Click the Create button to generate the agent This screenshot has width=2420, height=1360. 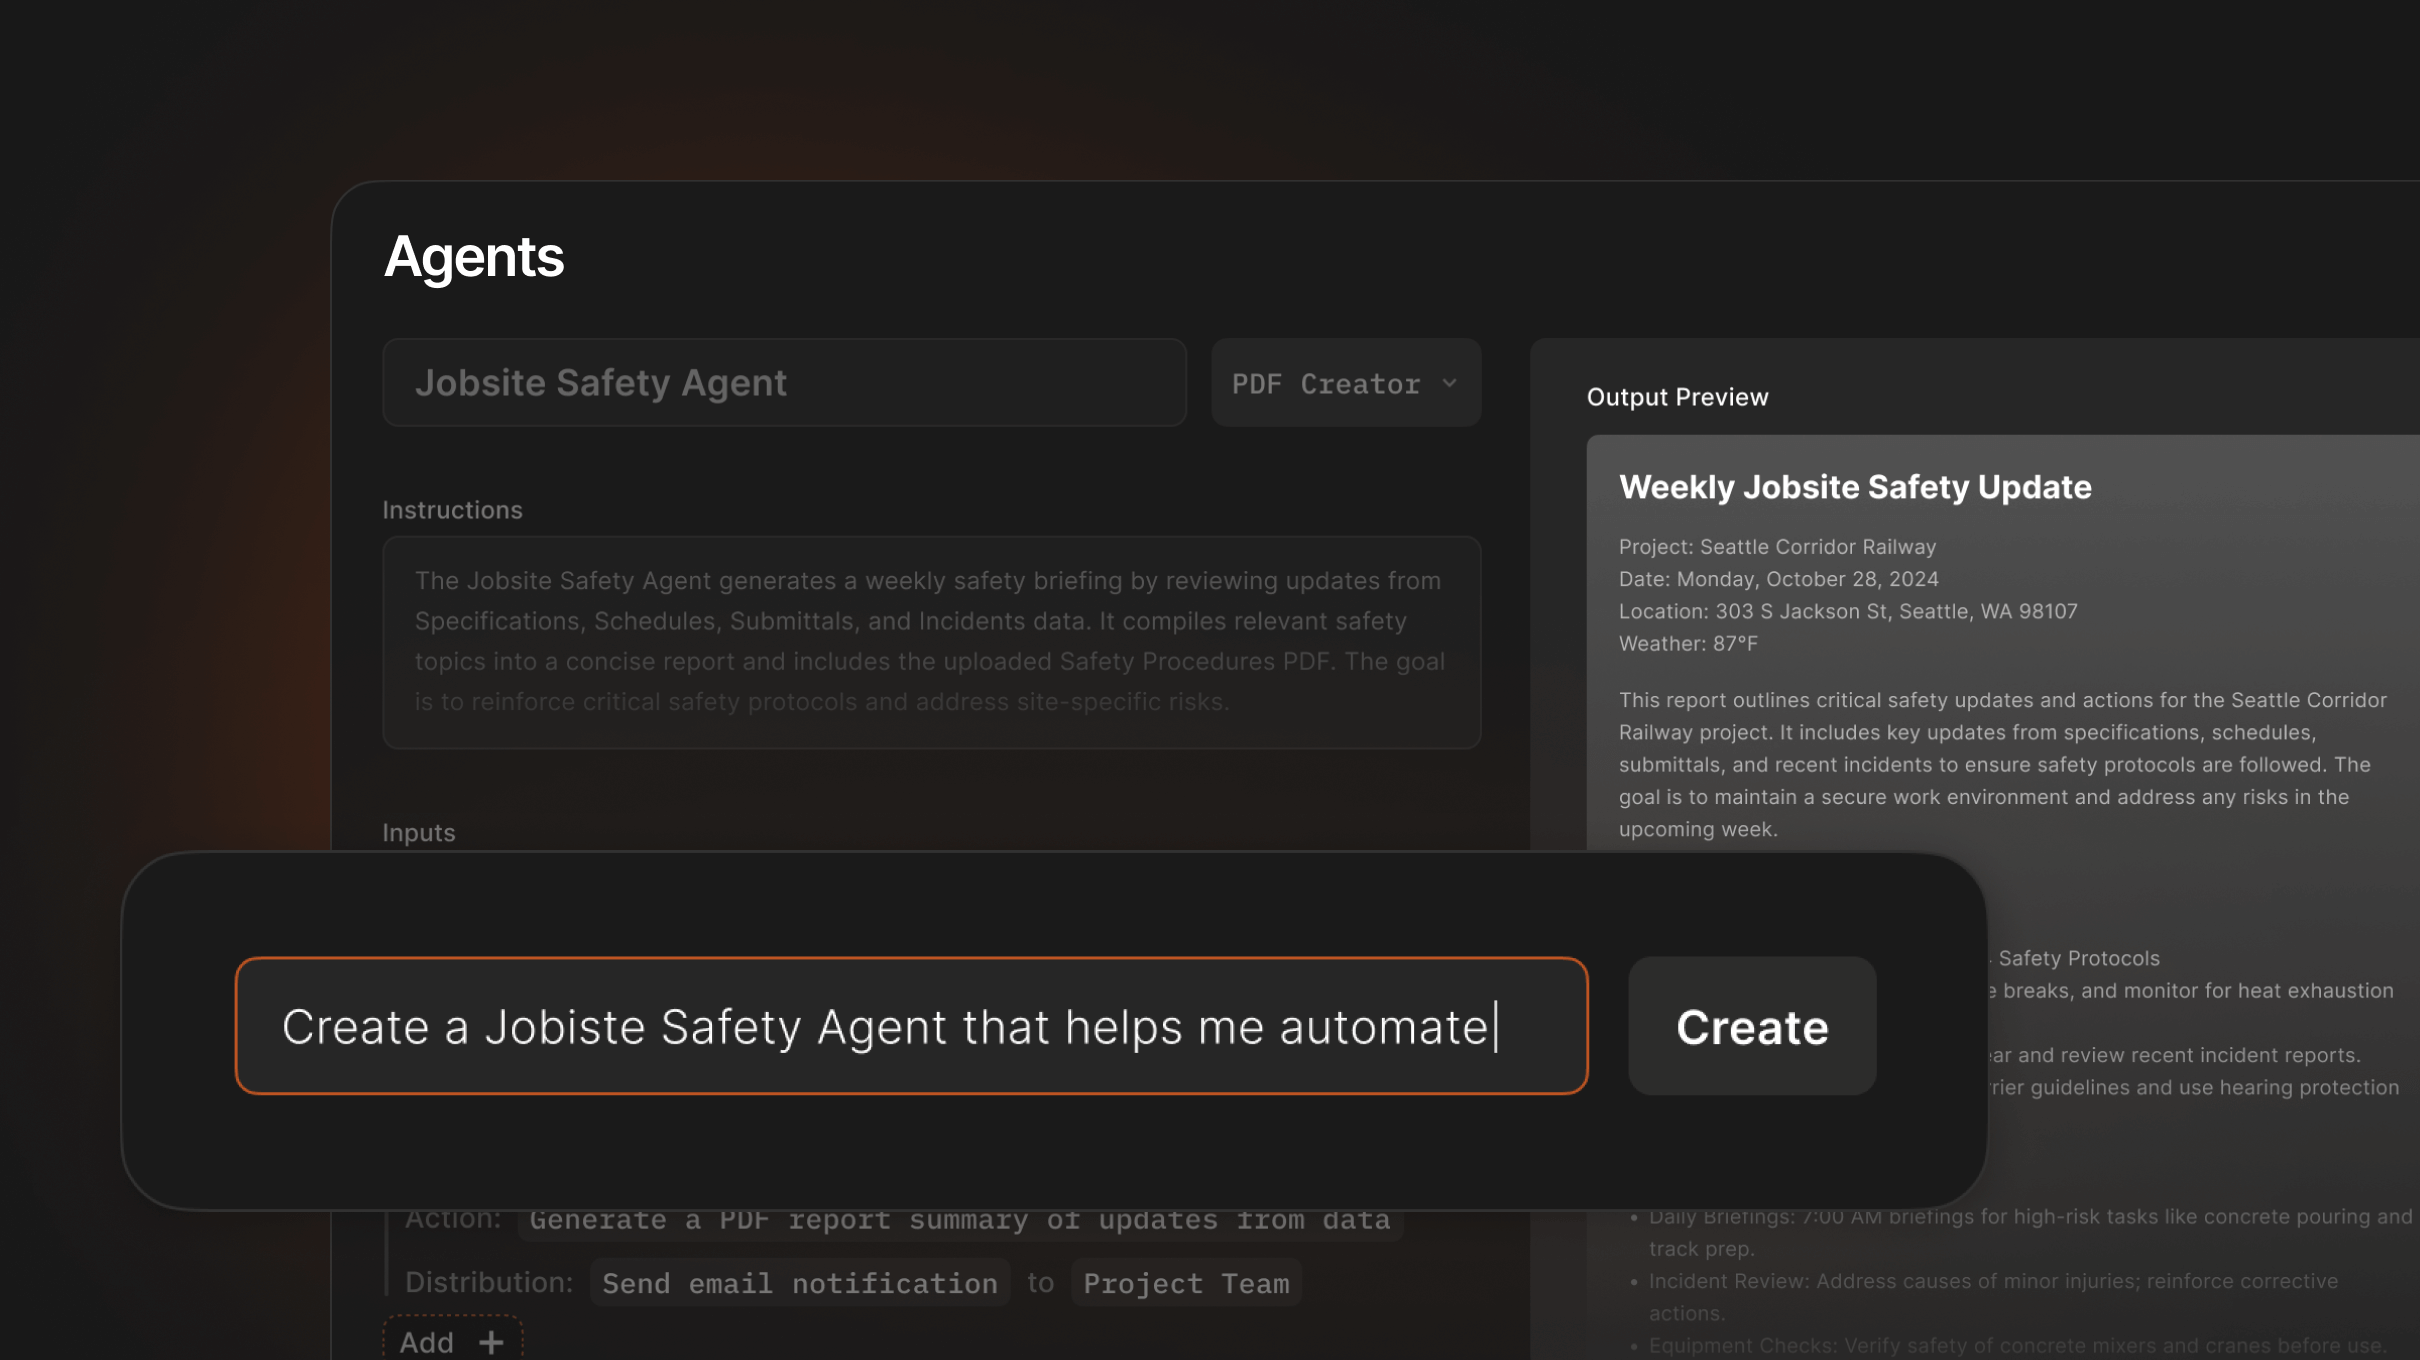[x=1751, y=1026]
